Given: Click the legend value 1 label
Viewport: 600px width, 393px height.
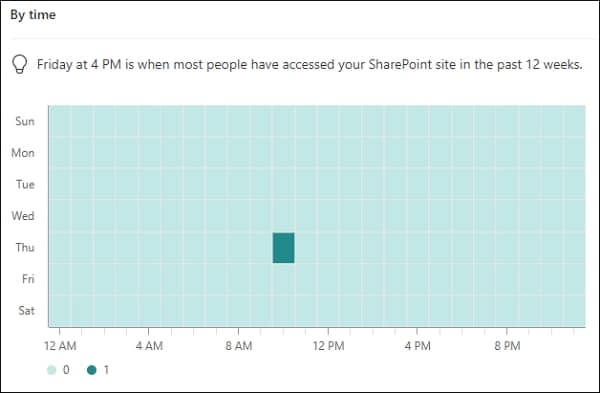Looking at the screenshot, I should [106, 370].
